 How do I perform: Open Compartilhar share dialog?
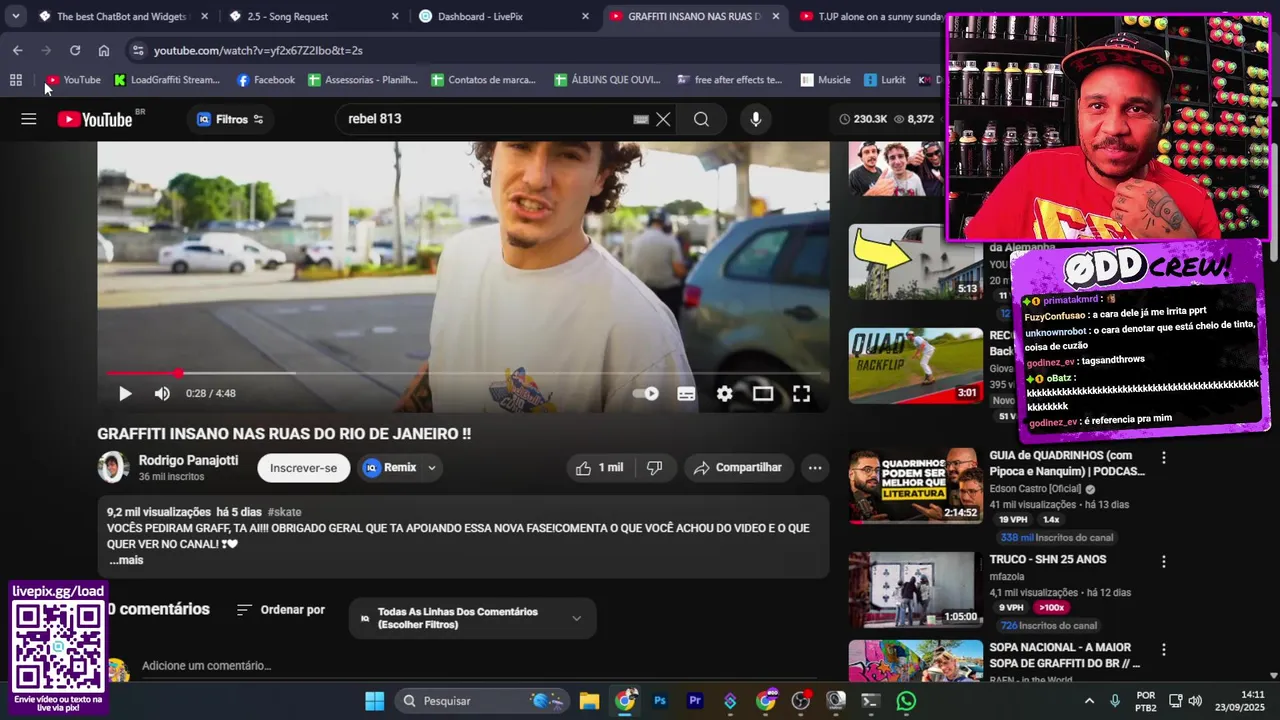pos(738,467)
